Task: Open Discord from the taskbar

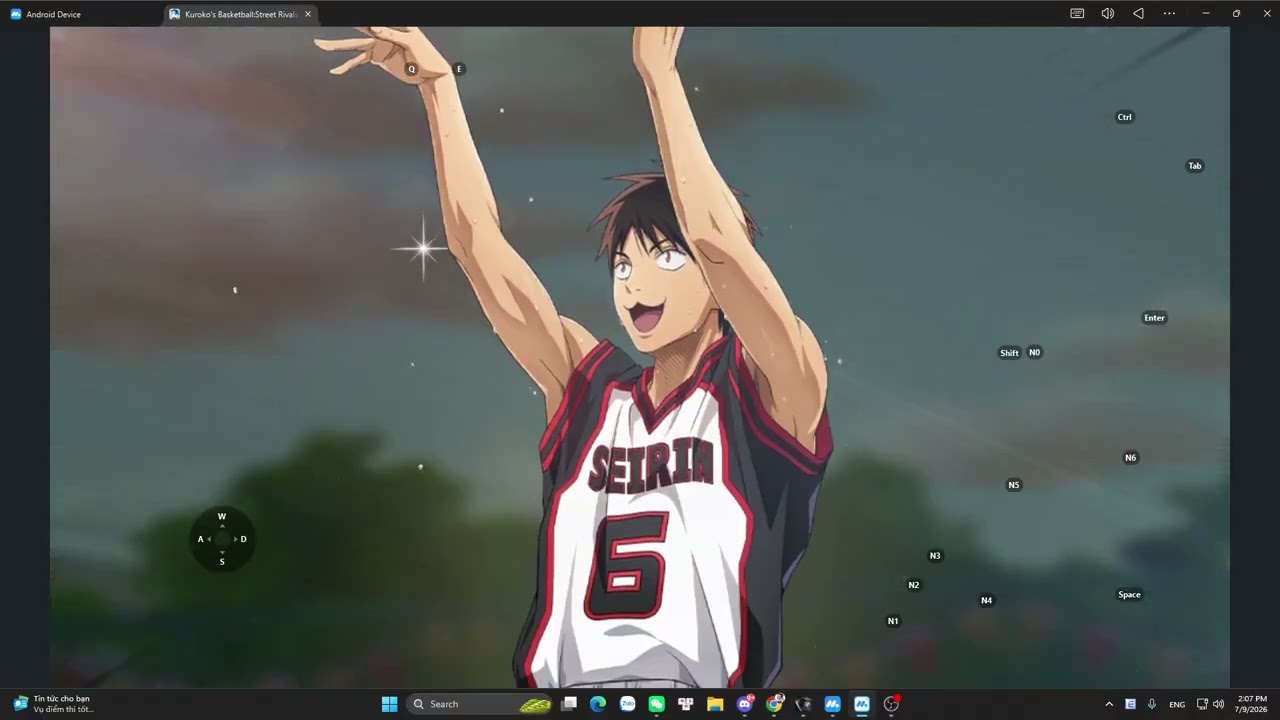Action: coord(745,704)
